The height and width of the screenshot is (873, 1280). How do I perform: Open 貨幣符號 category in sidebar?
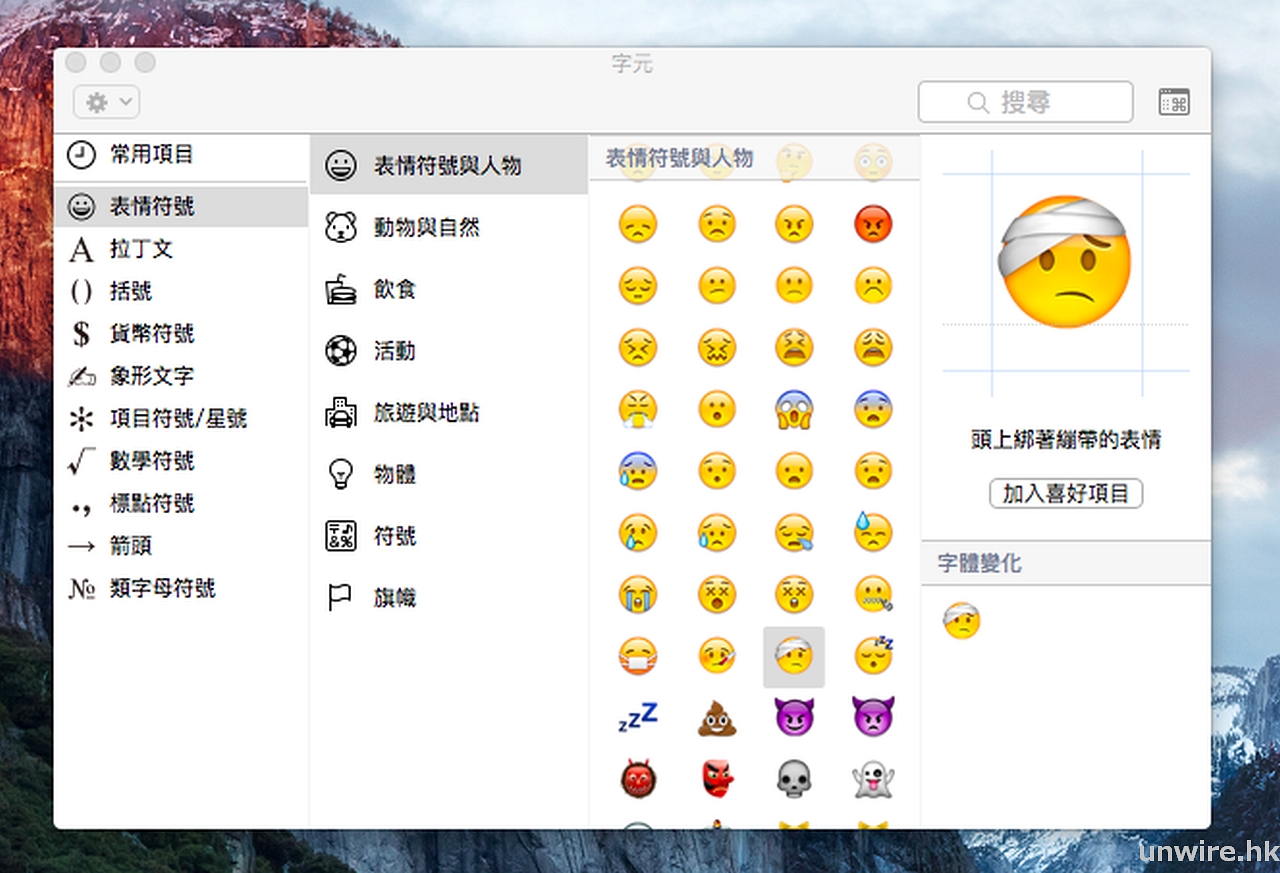[151, 334]
